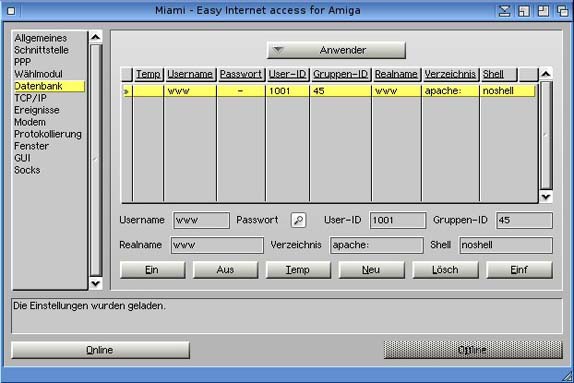This screenshot has height=383, width=574.
Task: Click the Aus button
Action: point(226,270)
